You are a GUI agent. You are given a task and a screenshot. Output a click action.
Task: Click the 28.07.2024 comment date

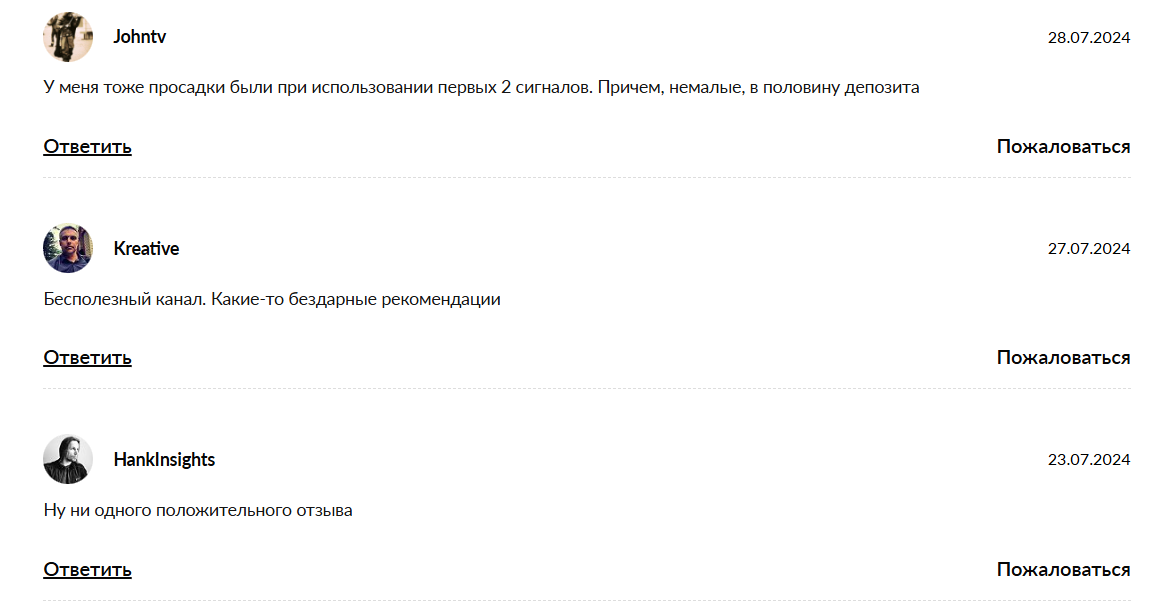(1088, 38)
